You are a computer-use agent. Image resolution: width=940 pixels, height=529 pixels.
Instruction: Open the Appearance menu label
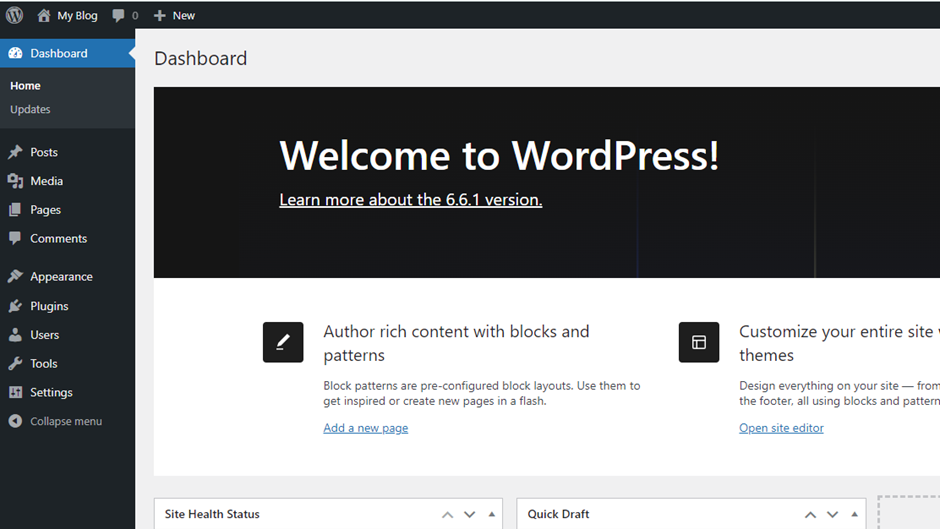click(62, 277)
